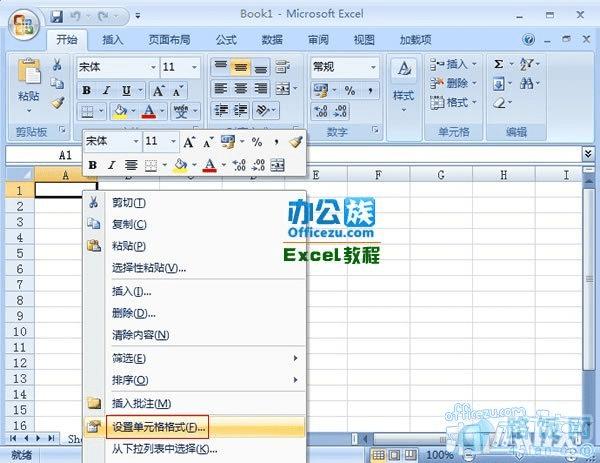Click the ribbon Increase Font Size icon
This screenshot has width=600, height=463.
[x=158, y=91]
